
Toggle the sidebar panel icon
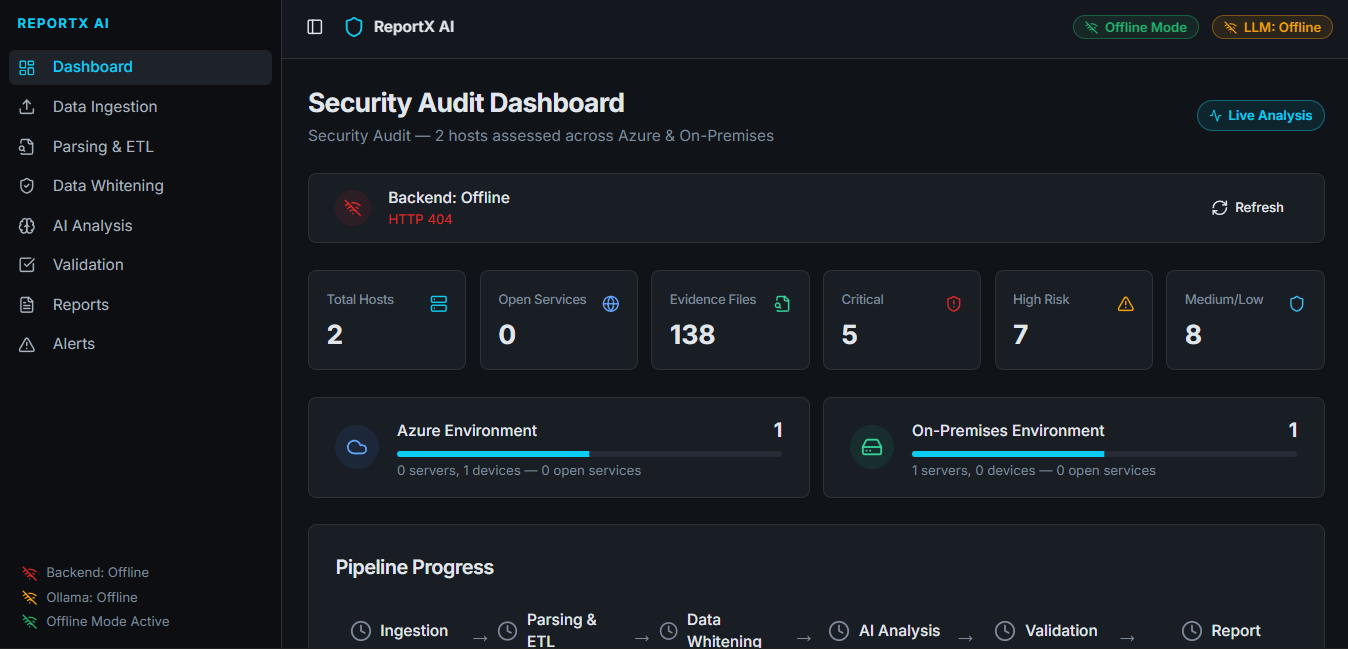click(315, 27)
